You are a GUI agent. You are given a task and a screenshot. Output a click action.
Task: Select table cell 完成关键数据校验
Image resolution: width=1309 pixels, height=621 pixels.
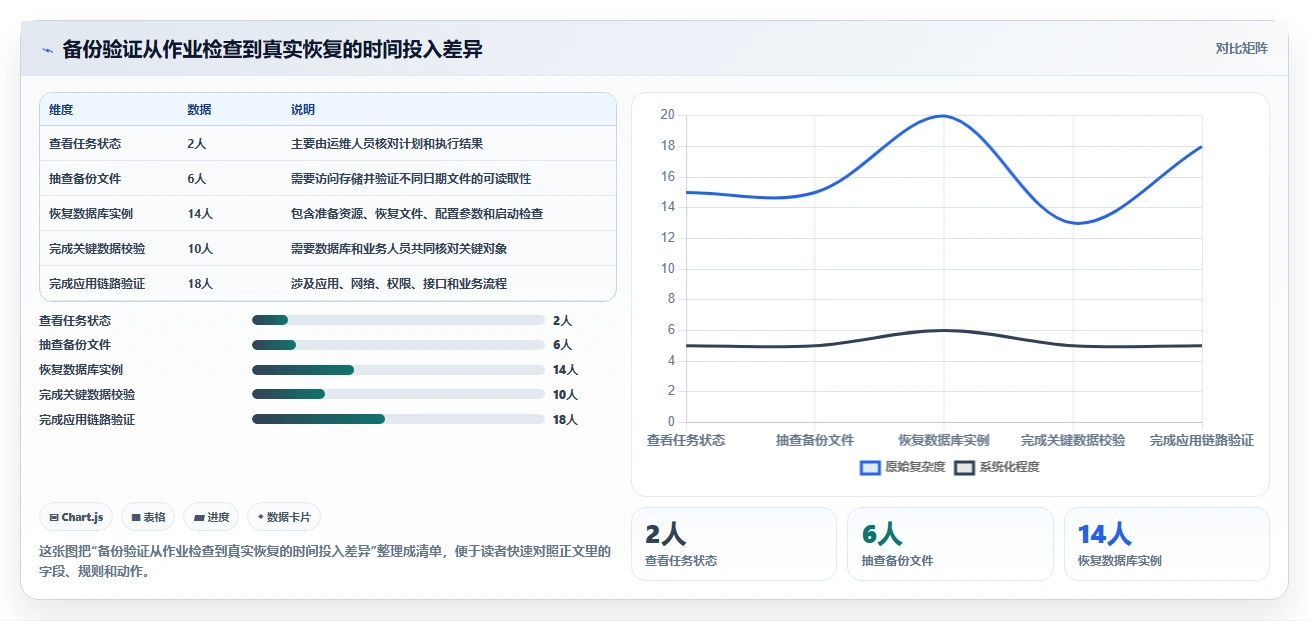point(97,249)
